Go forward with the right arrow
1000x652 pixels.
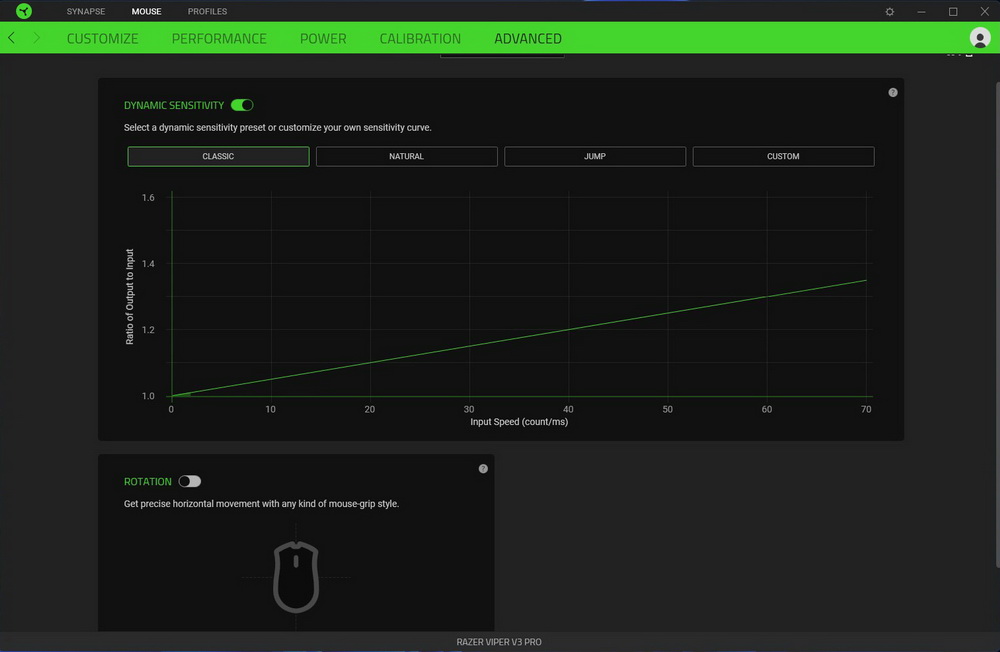pos(37,38)
